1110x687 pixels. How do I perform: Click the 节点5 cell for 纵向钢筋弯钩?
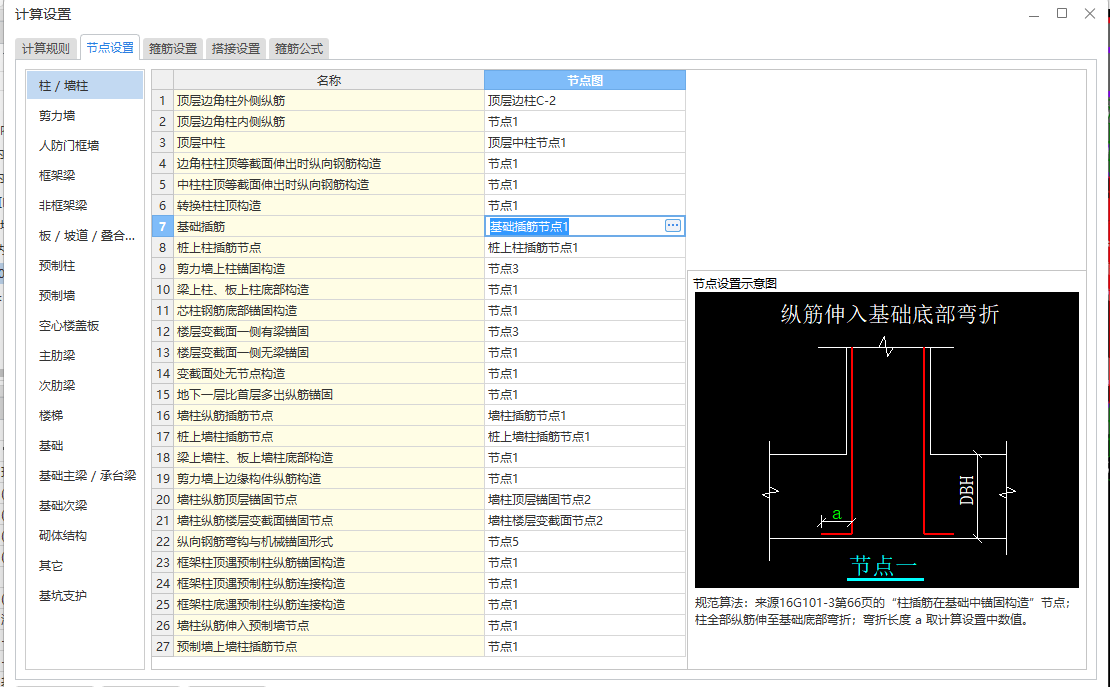pos(585,542)
